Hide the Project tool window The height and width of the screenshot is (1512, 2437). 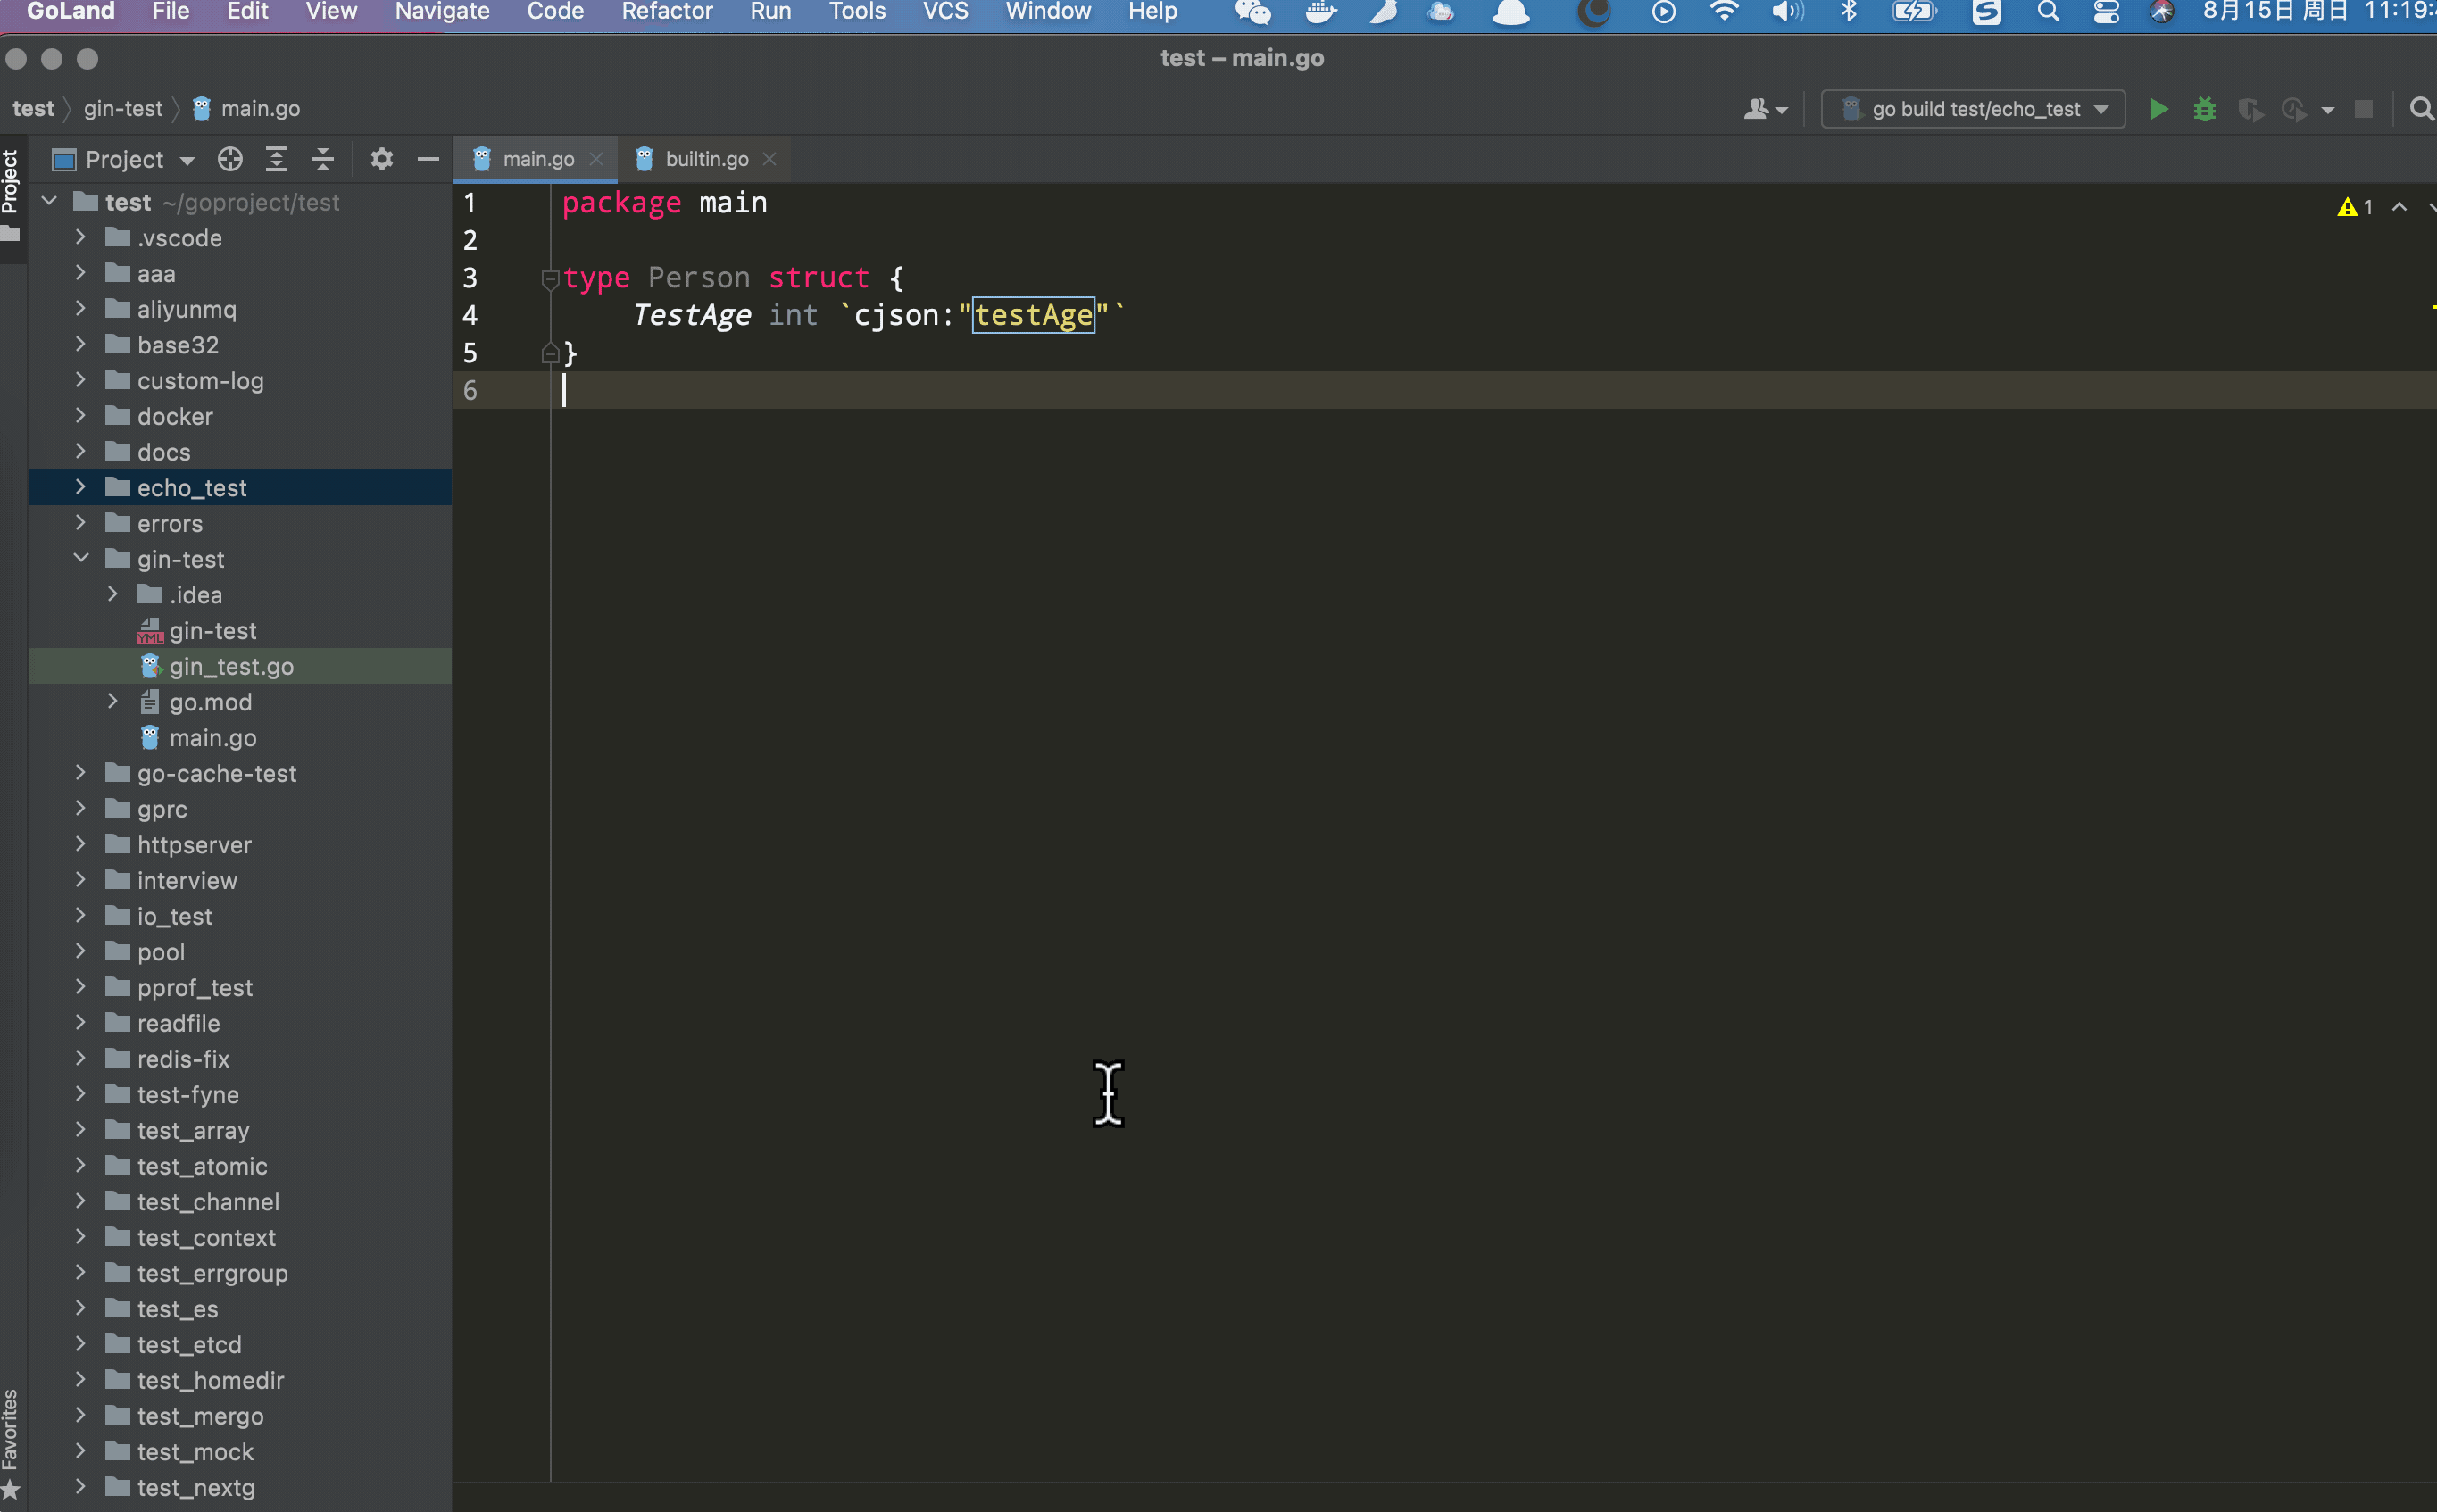pos(428,159)
